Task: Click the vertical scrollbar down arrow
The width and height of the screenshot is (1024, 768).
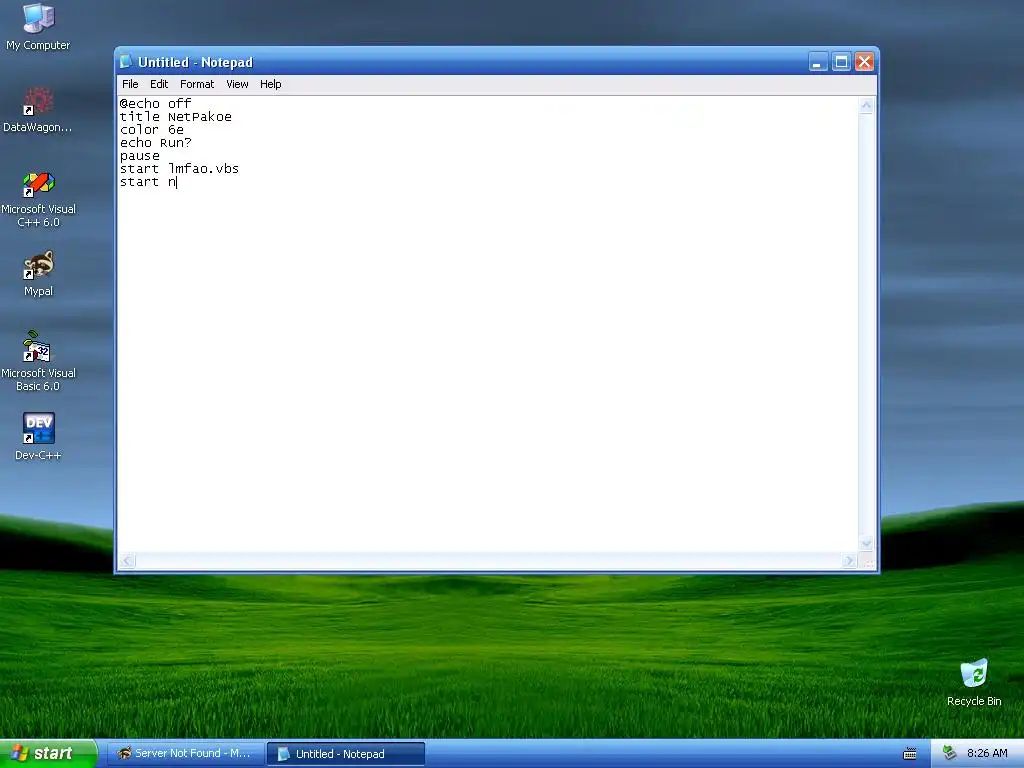Action: click(866, 543)
